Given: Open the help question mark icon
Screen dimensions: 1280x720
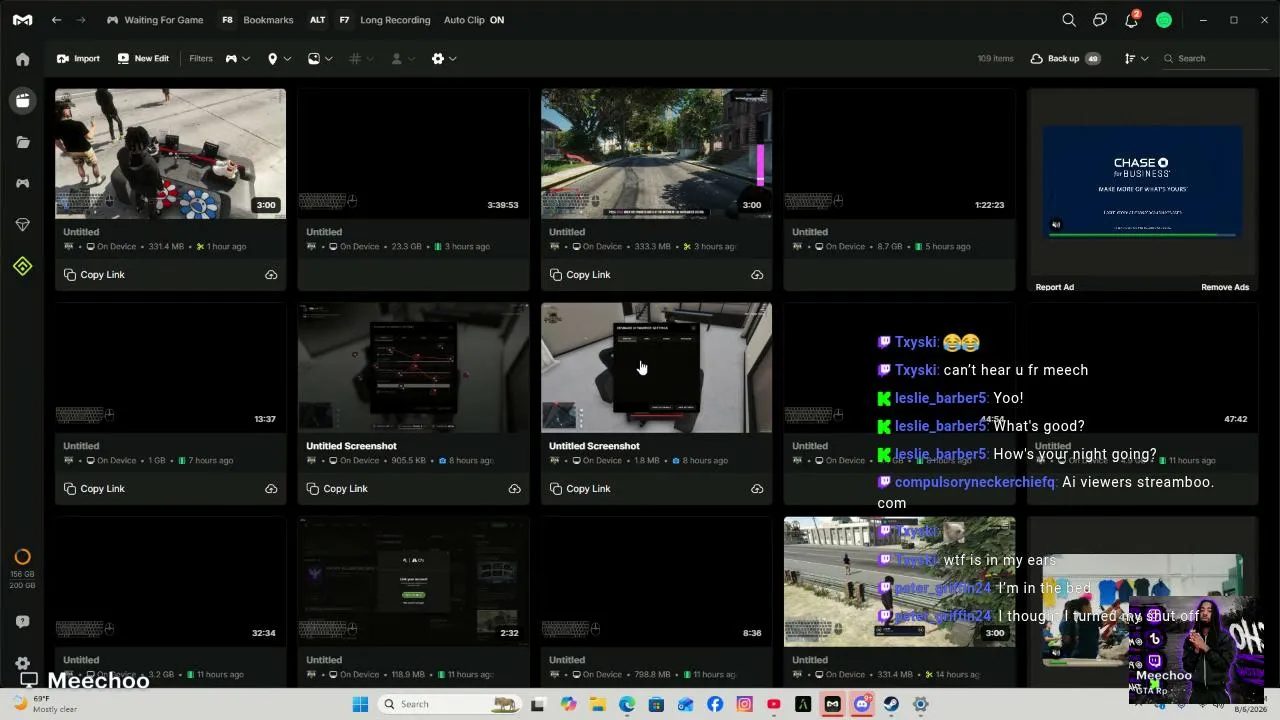Looking at the screenshot, I should point(23,621).
